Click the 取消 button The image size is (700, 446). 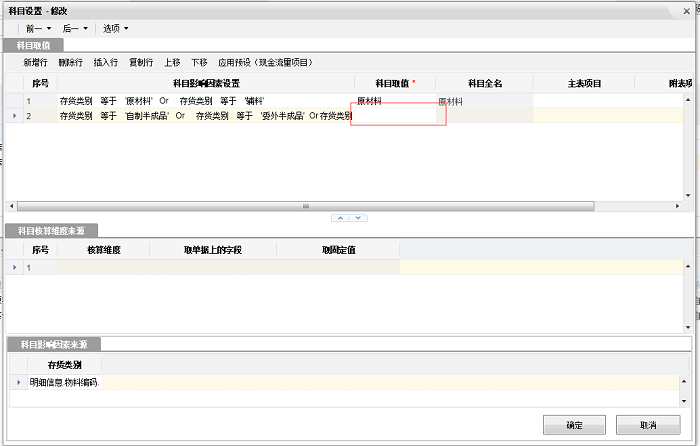[x=648, y=424]
